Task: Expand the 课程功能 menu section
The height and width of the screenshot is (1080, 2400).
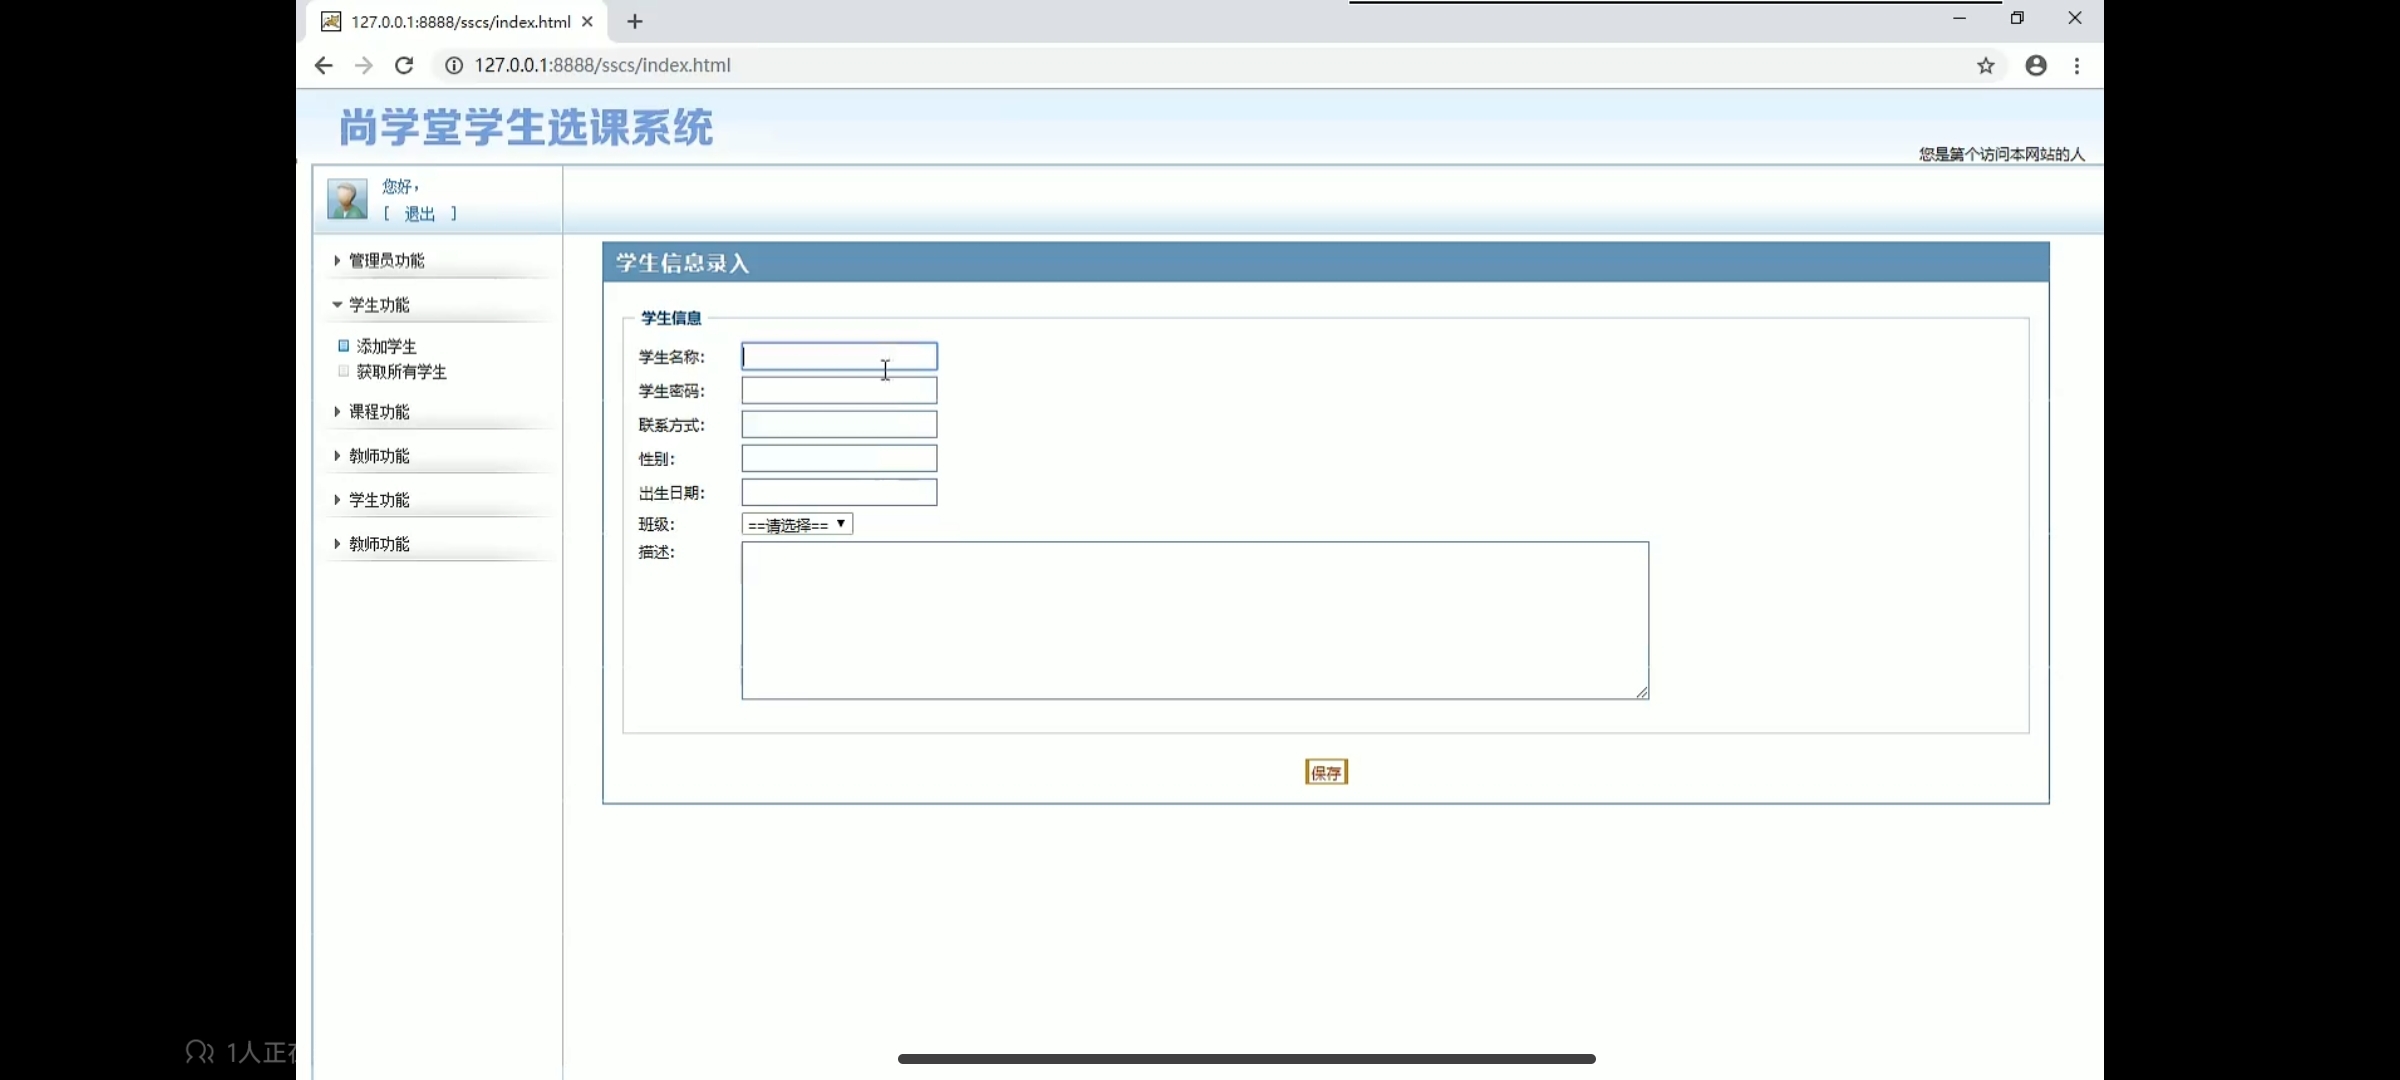Action: [x=379, y=412]
